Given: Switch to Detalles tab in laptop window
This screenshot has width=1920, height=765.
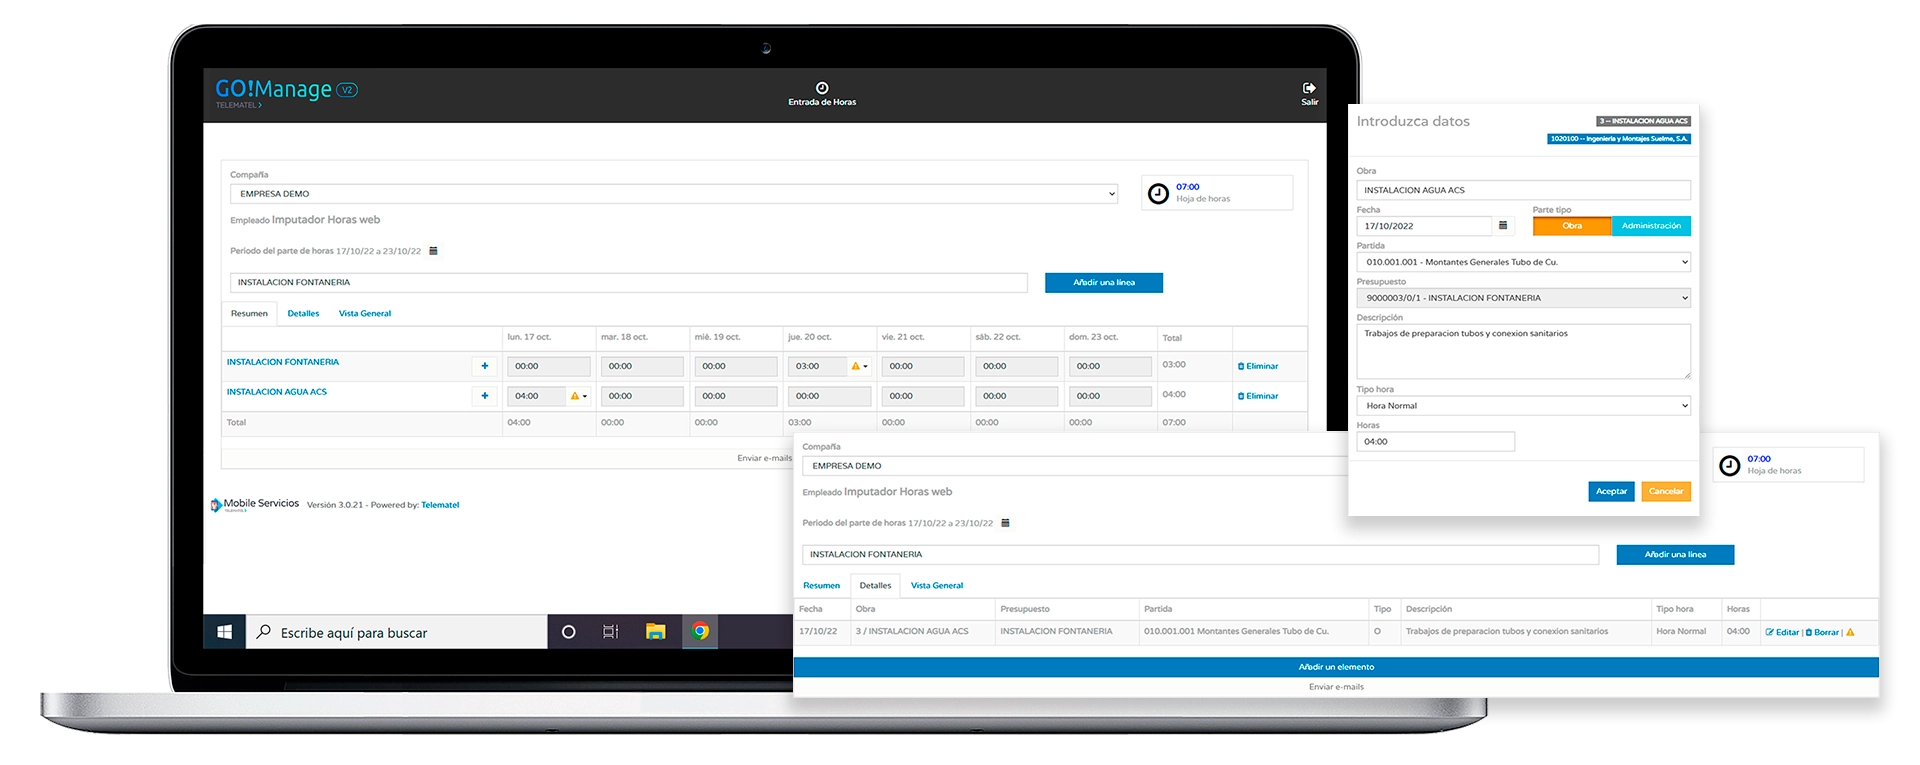Looking at the screenshot, I should coord(303,314).
